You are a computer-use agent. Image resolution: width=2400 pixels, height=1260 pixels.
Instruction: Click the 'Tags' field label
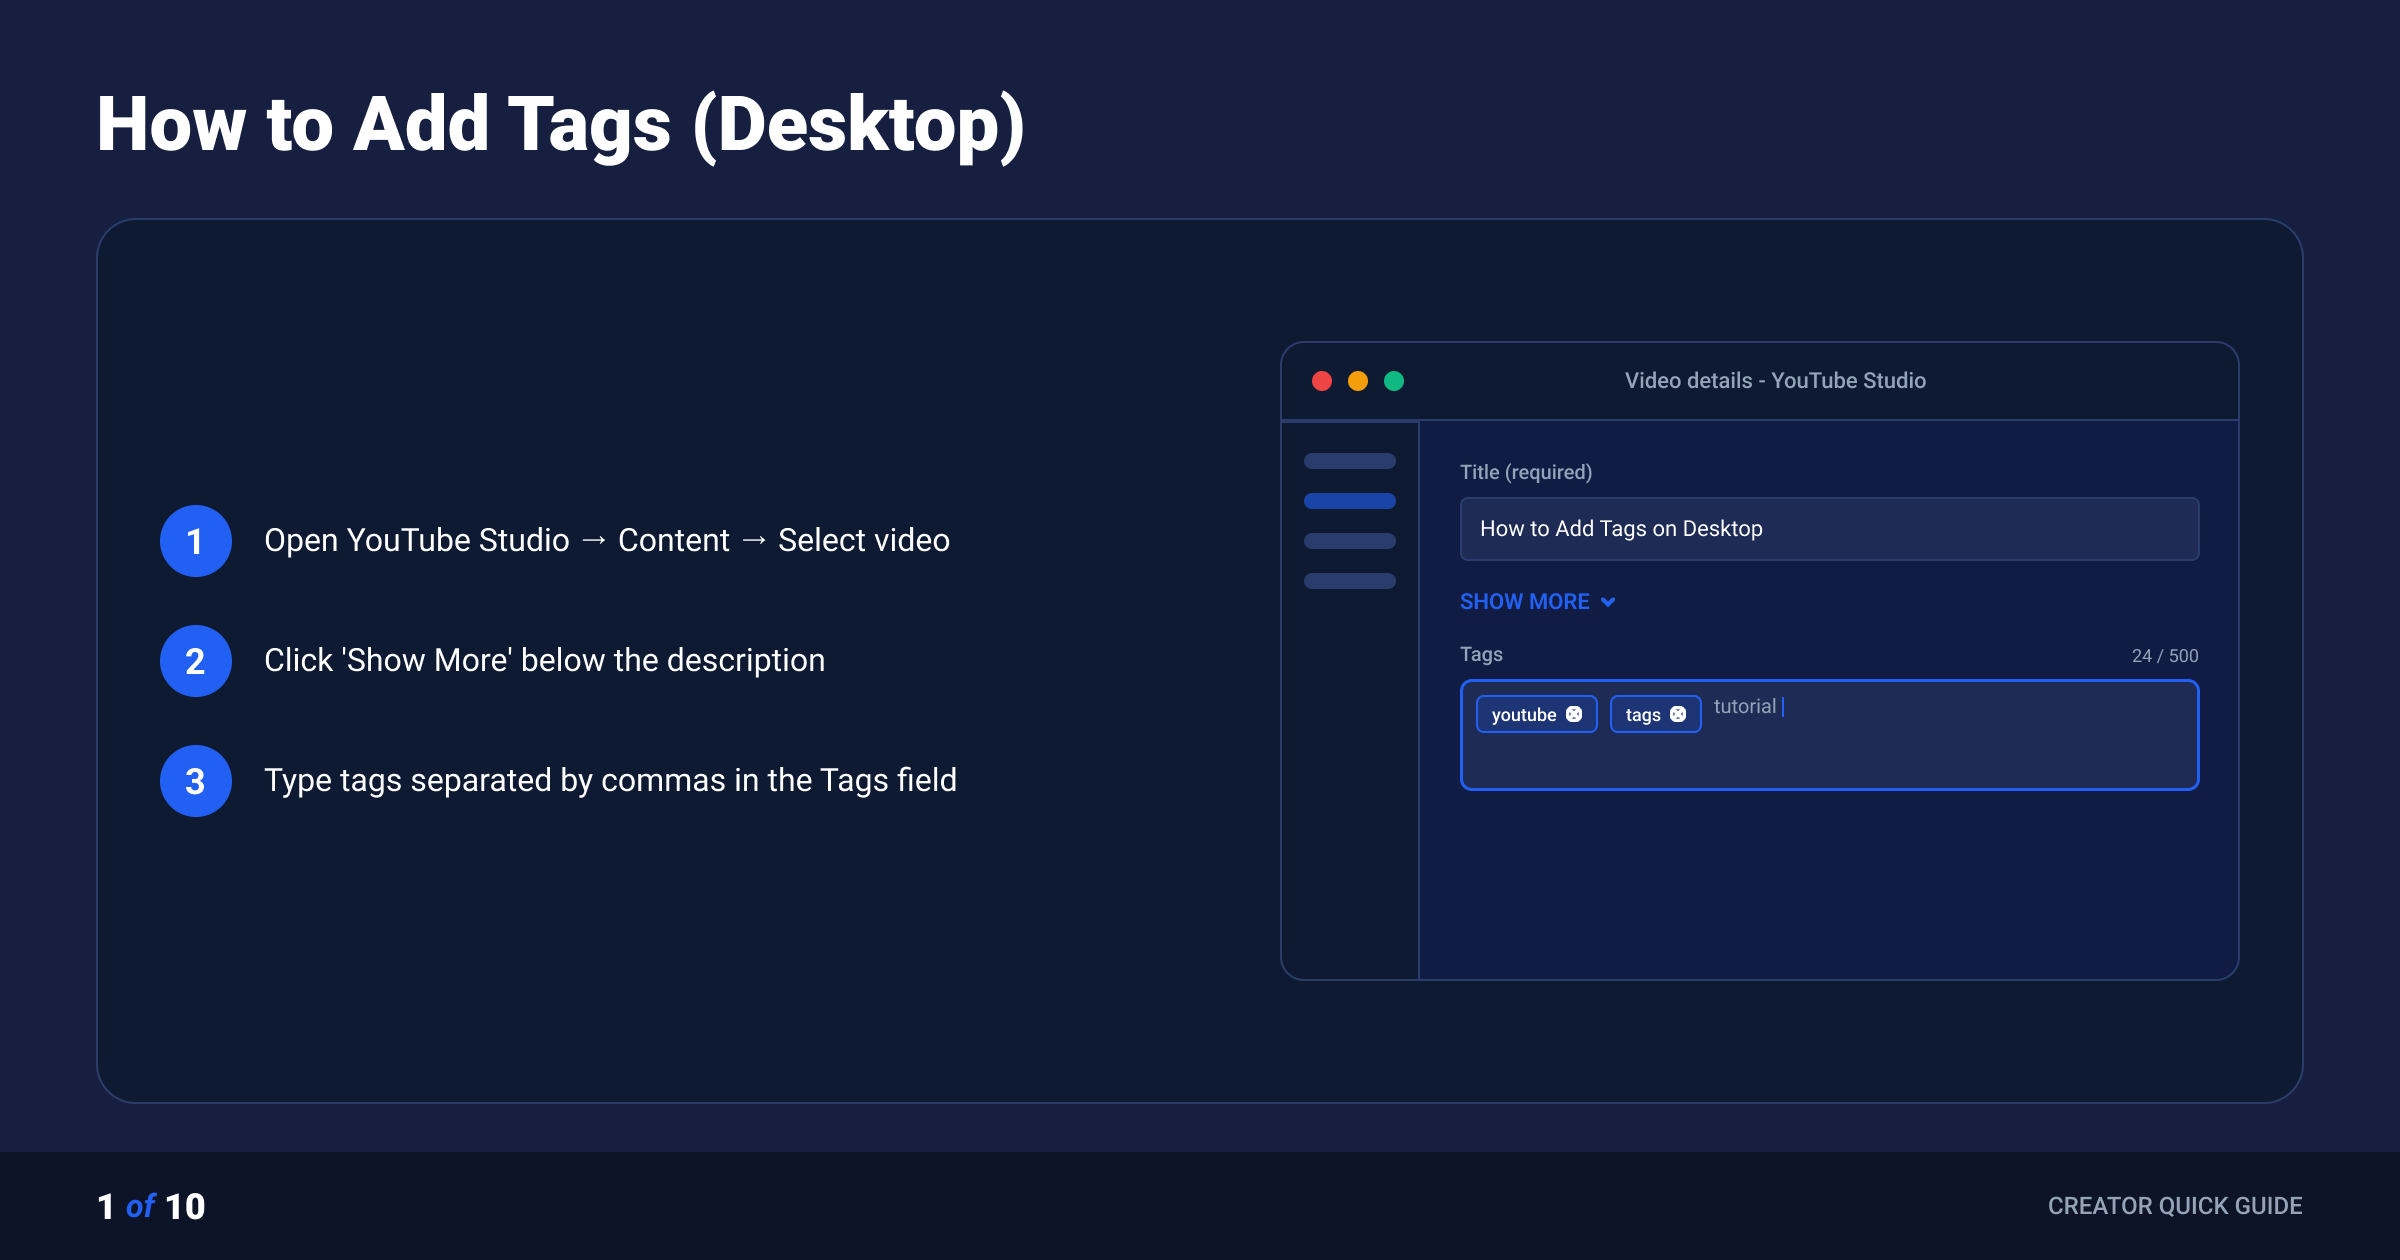(1481, 654)
